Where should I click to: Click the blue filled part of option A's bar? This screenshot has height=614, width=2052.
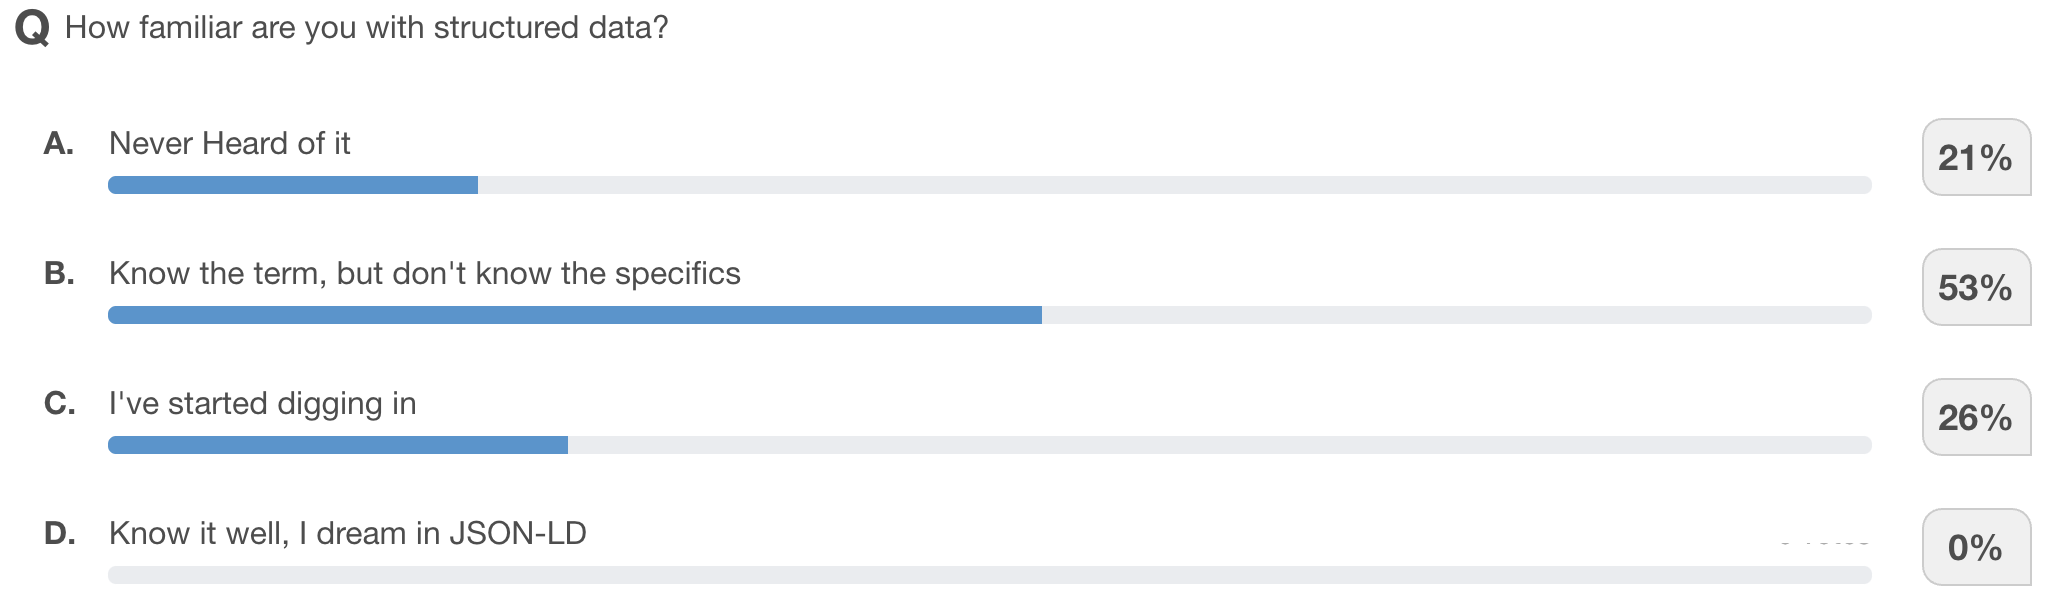click(292, 185)
